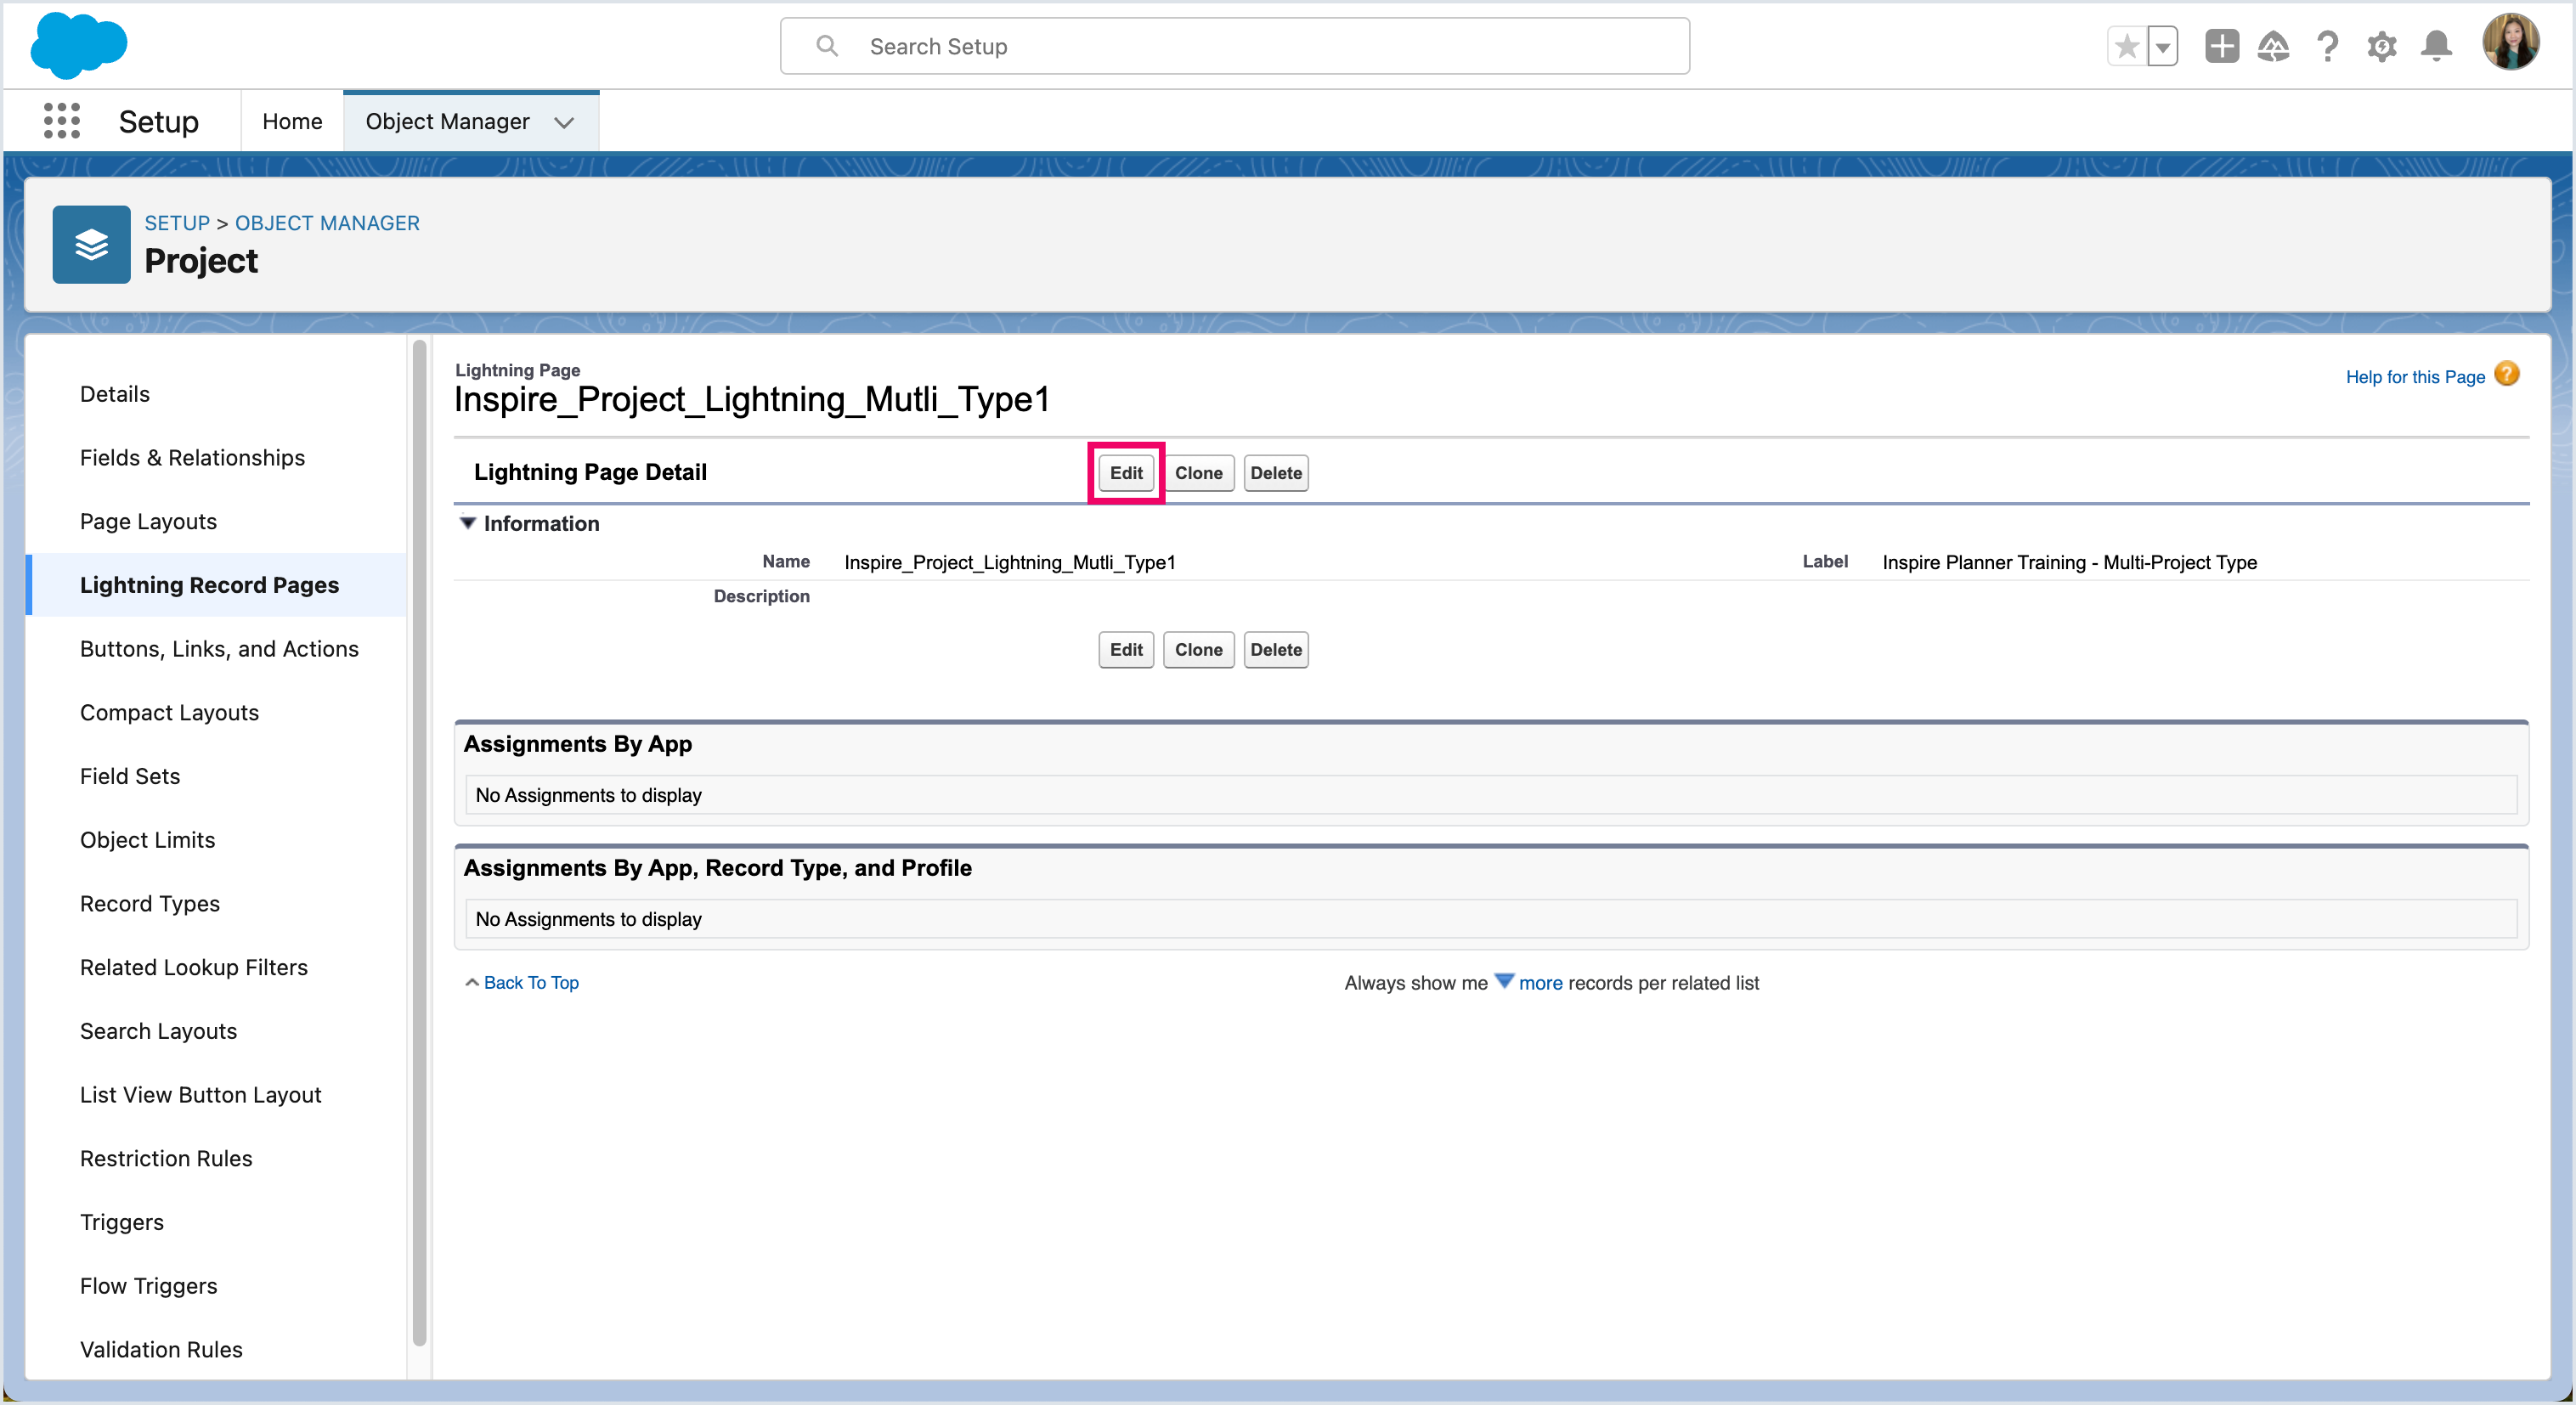Click the lower Clone button

coord(1198,650)
